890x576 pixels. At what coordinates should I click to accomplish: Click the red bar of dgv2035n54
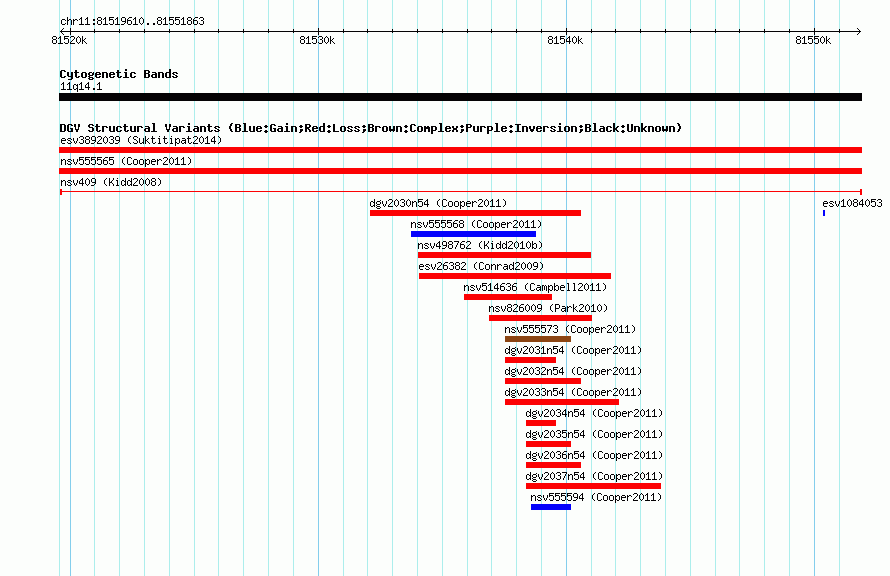point(548,444)
